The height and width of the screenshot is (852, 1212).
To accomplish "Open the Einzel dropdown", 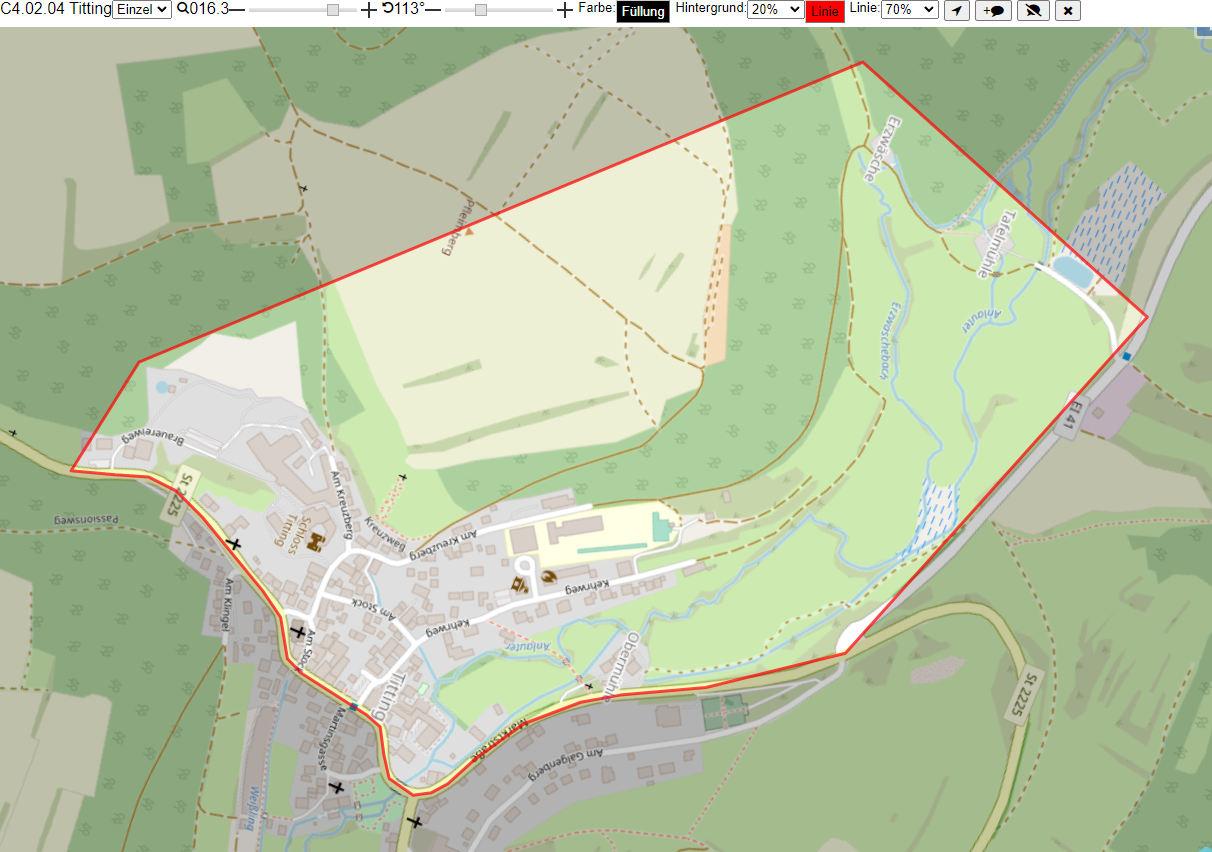I will point(142,9).
